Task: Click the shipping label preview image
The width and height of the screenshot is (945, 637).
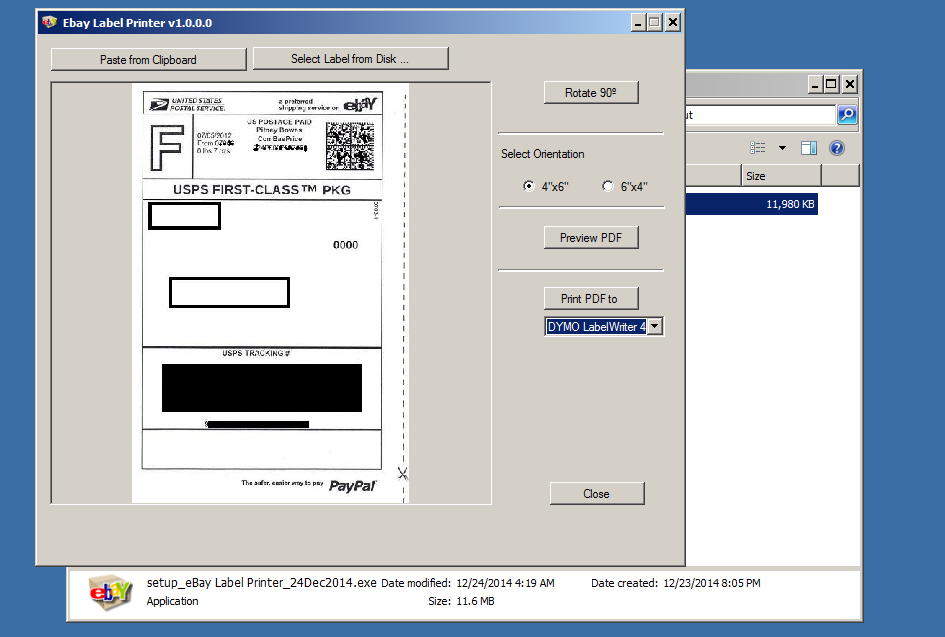Action: click(x=271, y=293)
